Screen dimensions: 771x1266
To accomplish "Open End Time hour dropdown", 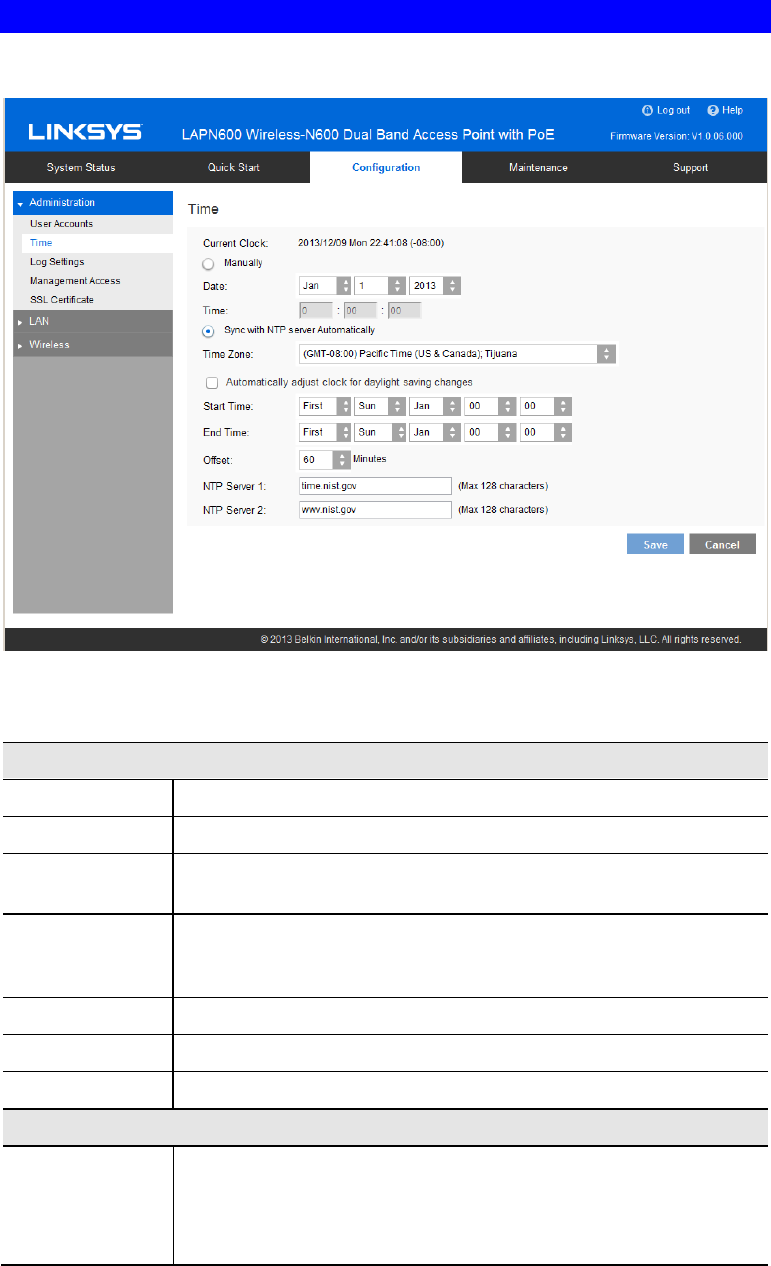I will 490,433.
